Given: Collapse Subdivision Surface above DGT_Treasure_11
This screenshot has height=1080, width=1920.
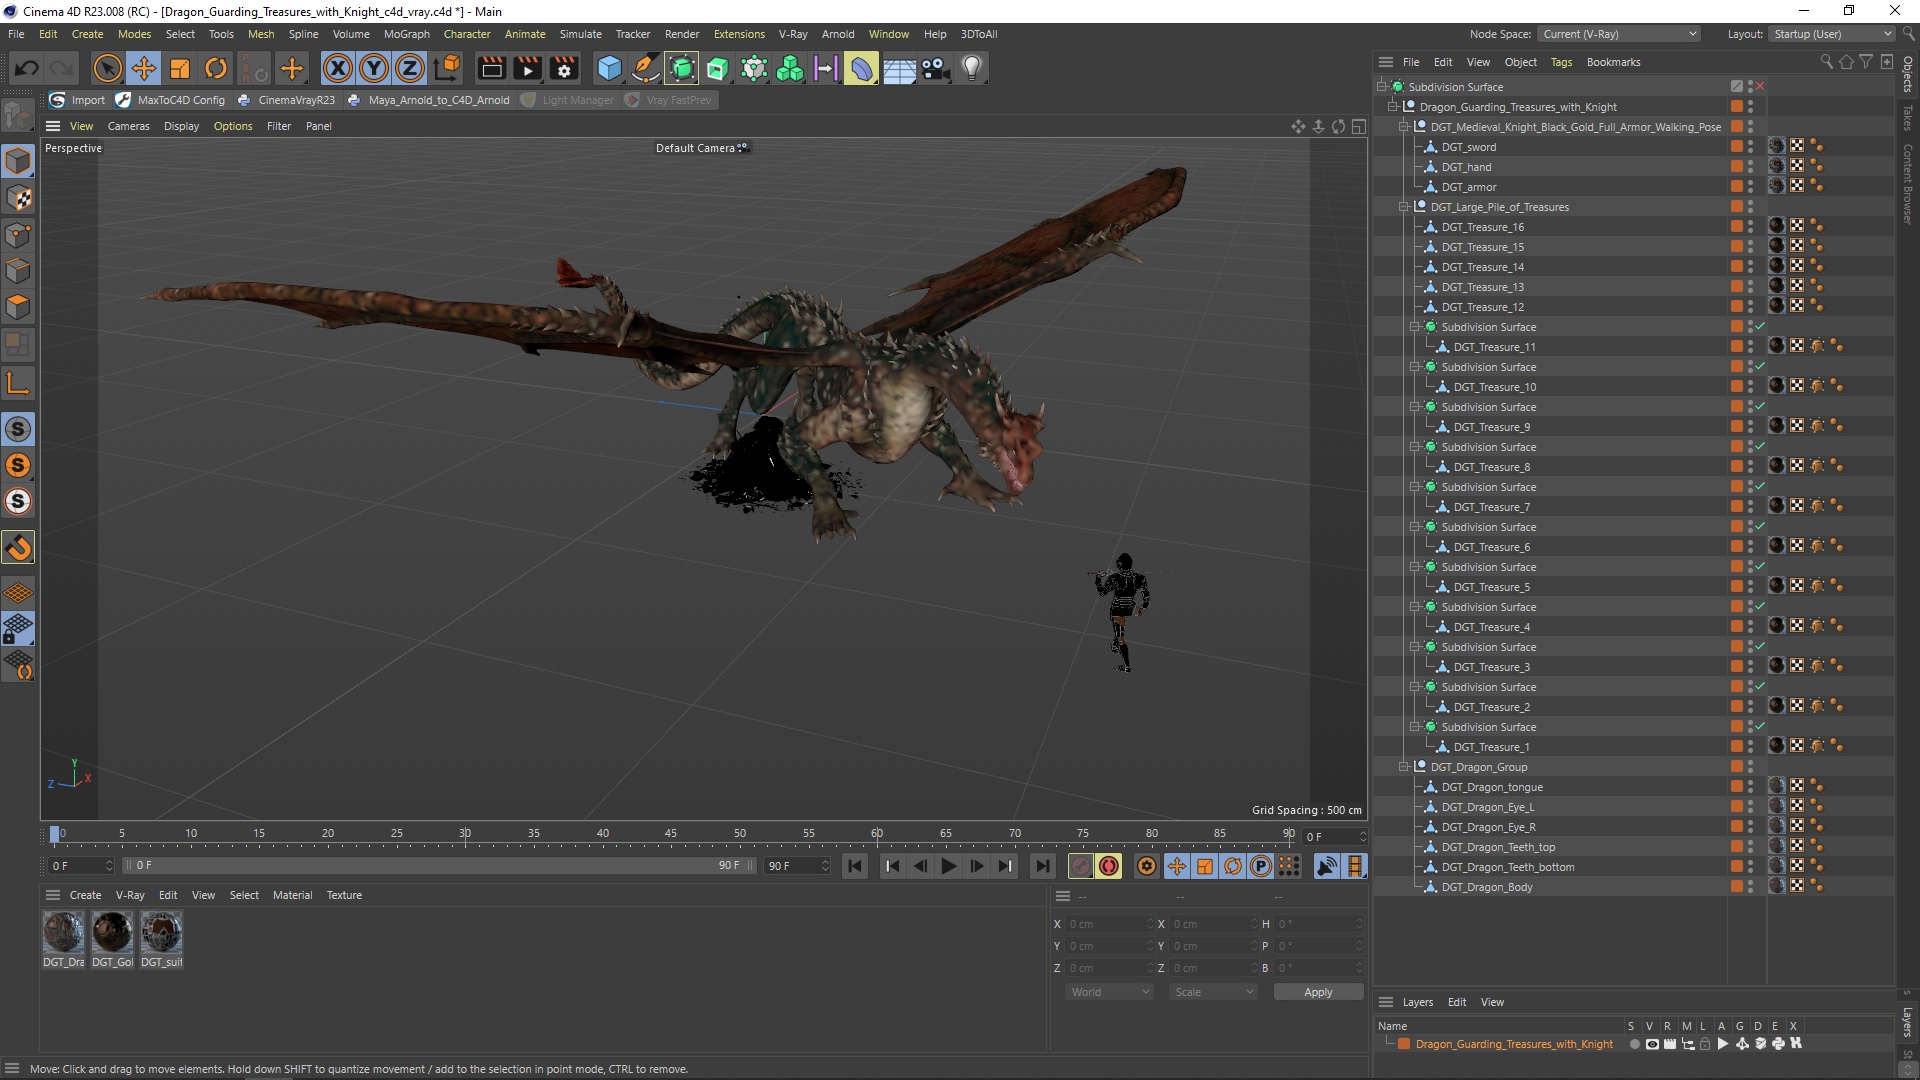Looking at the screenshot, I should (x=1414, y=327).
